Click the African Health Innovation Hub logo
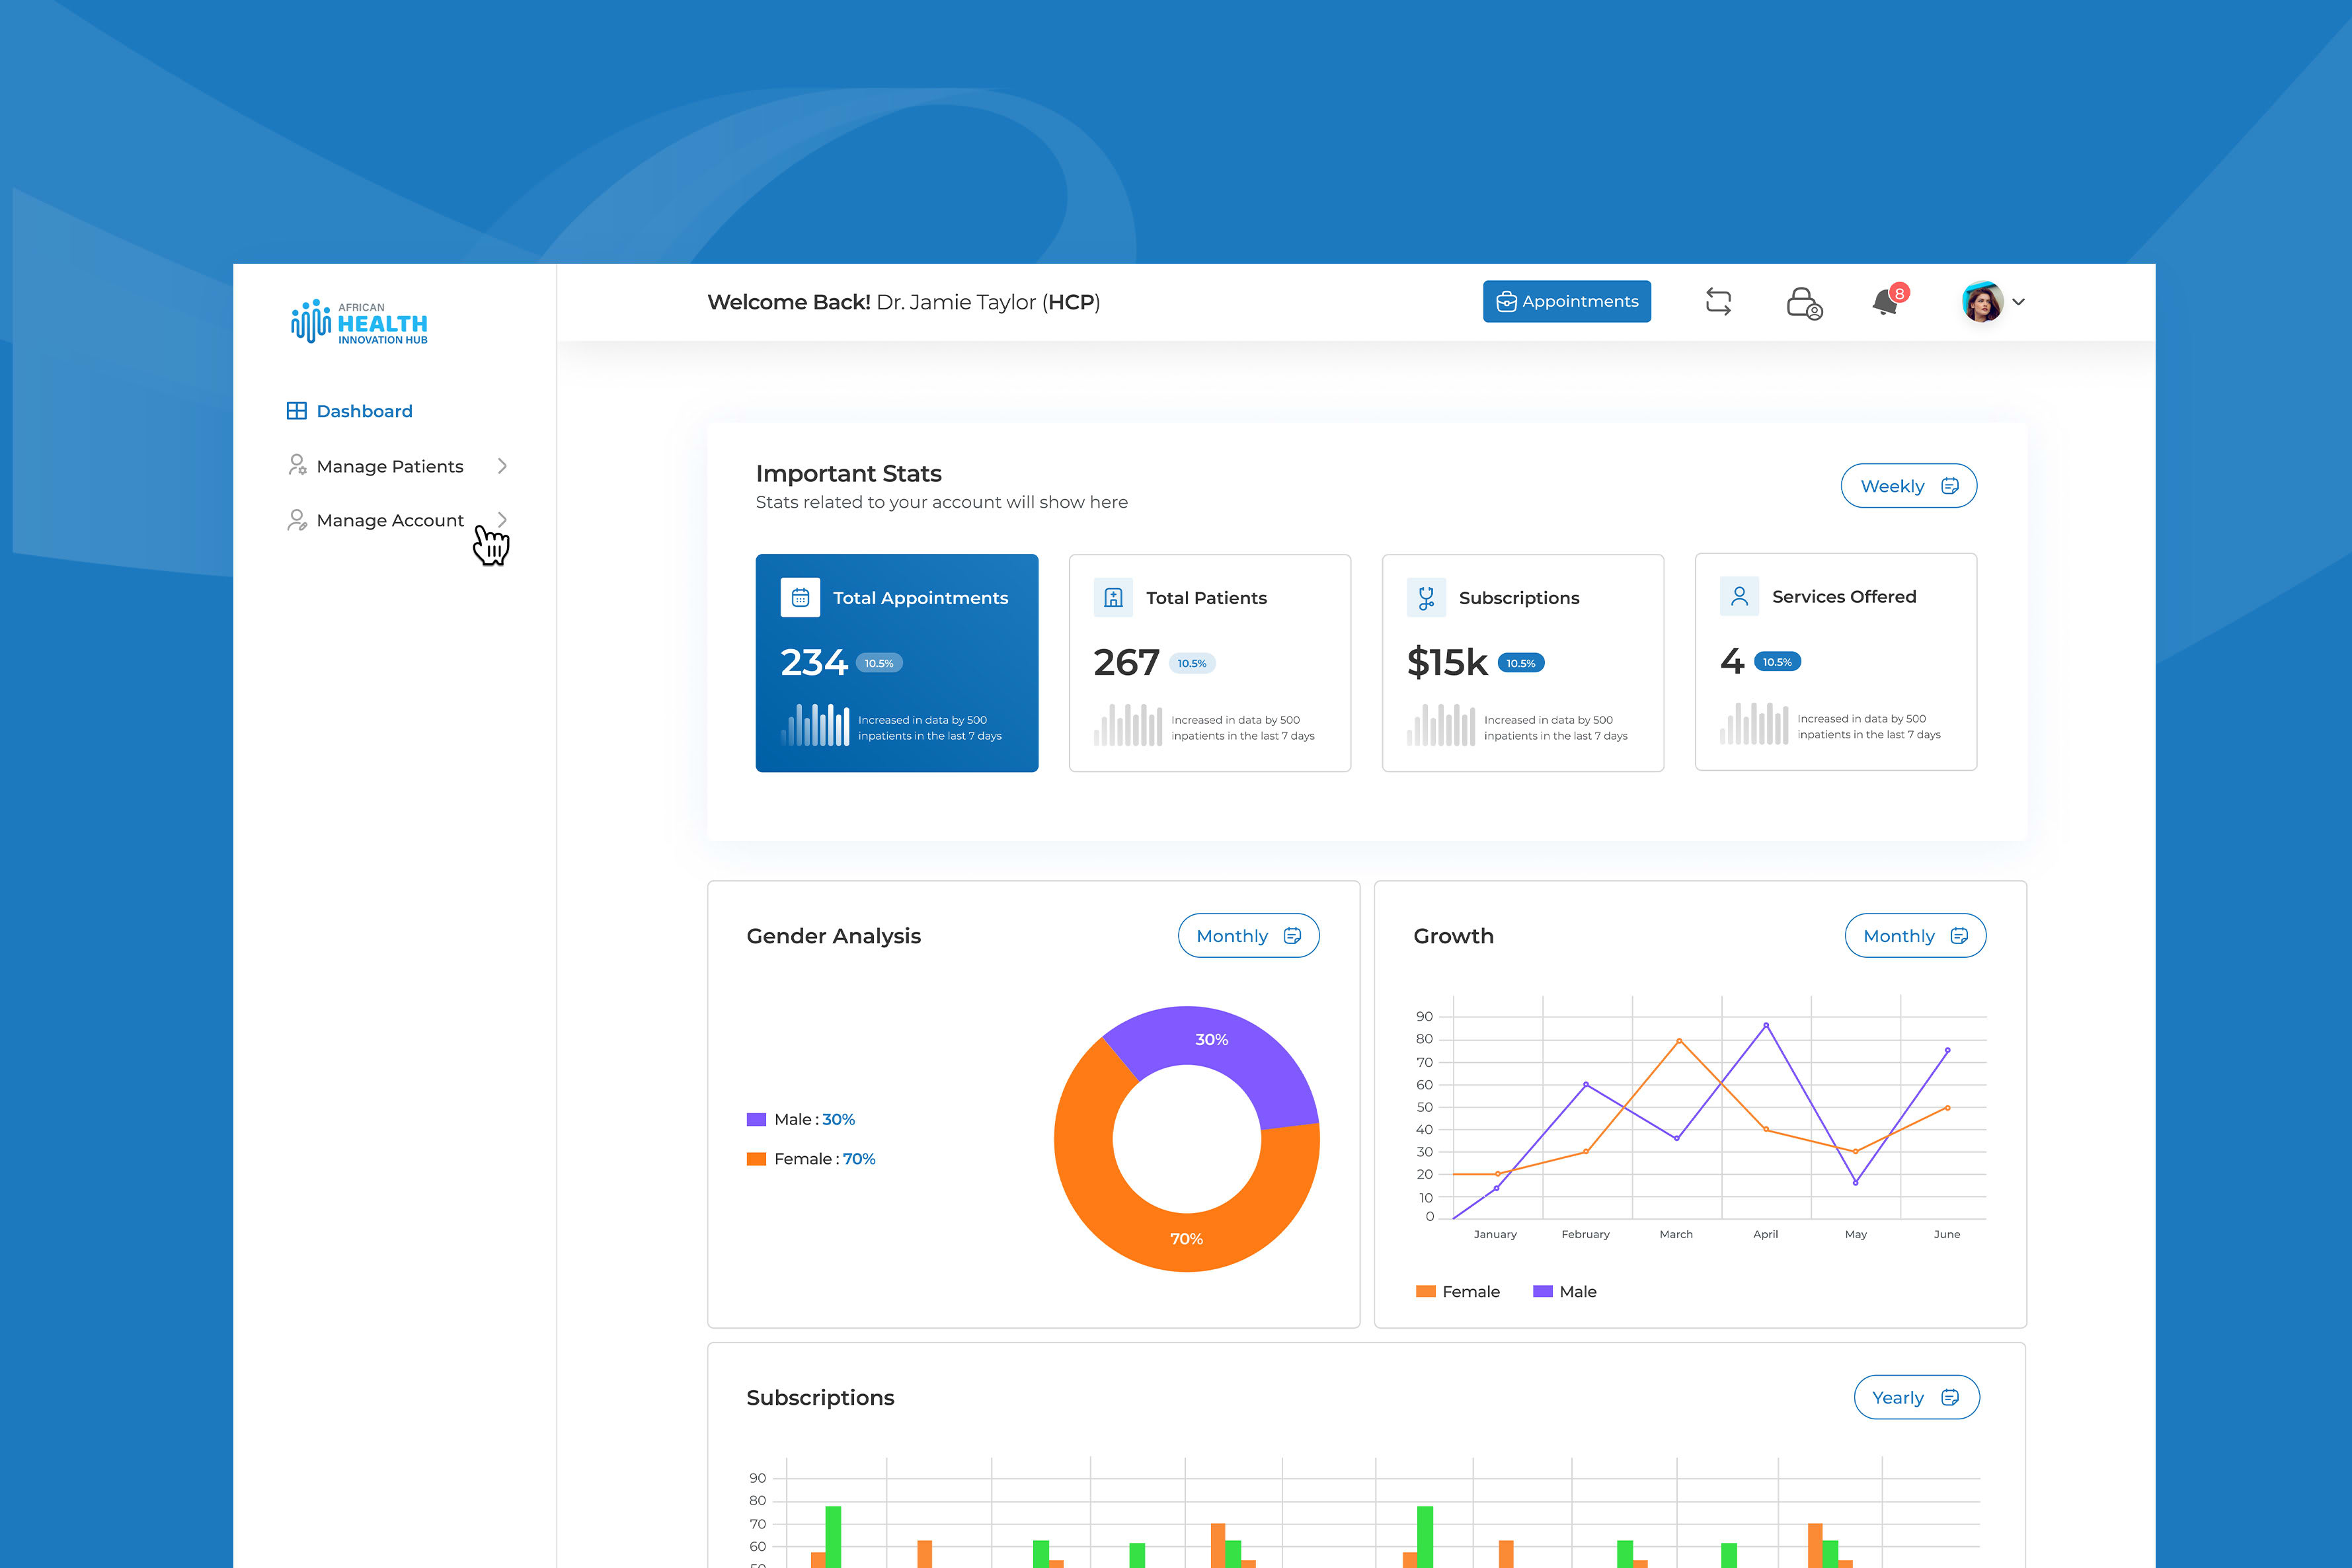The image size is (2352, 1568). pyautogui.click(x=359, y=322)
